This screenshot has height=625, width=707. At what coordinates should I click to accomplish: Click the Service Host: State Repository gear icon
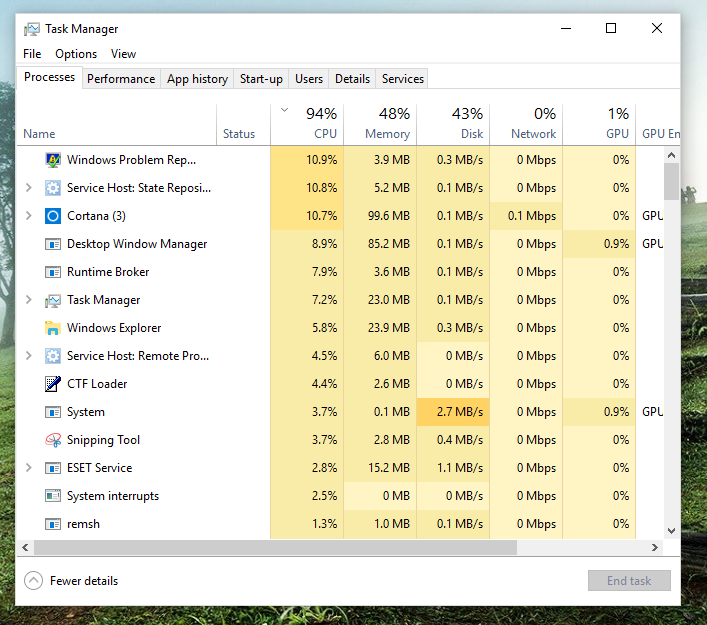click(x=53, y=188)
